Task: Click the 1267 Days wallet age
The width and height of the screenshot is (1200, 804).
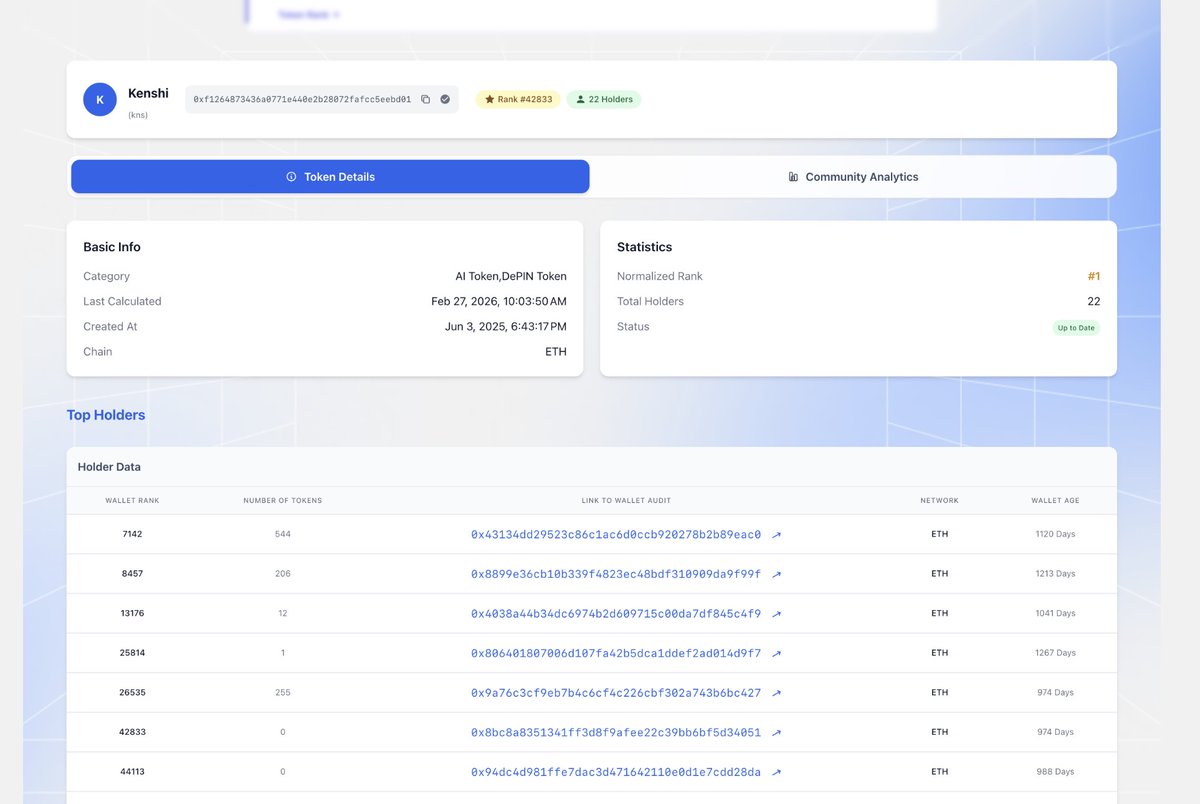Action: click(1055, 653)
